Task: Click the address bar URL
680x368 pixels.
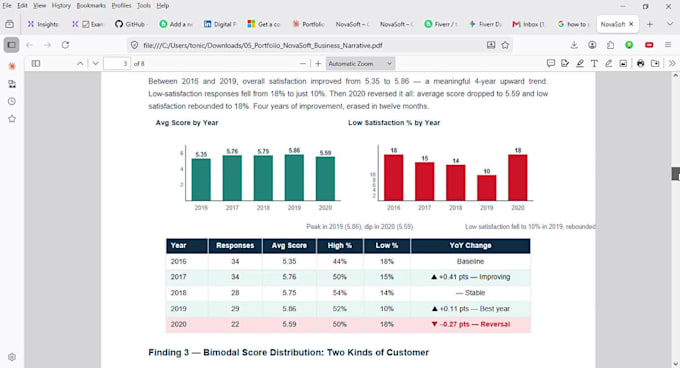Action: (x=263, y=46)
